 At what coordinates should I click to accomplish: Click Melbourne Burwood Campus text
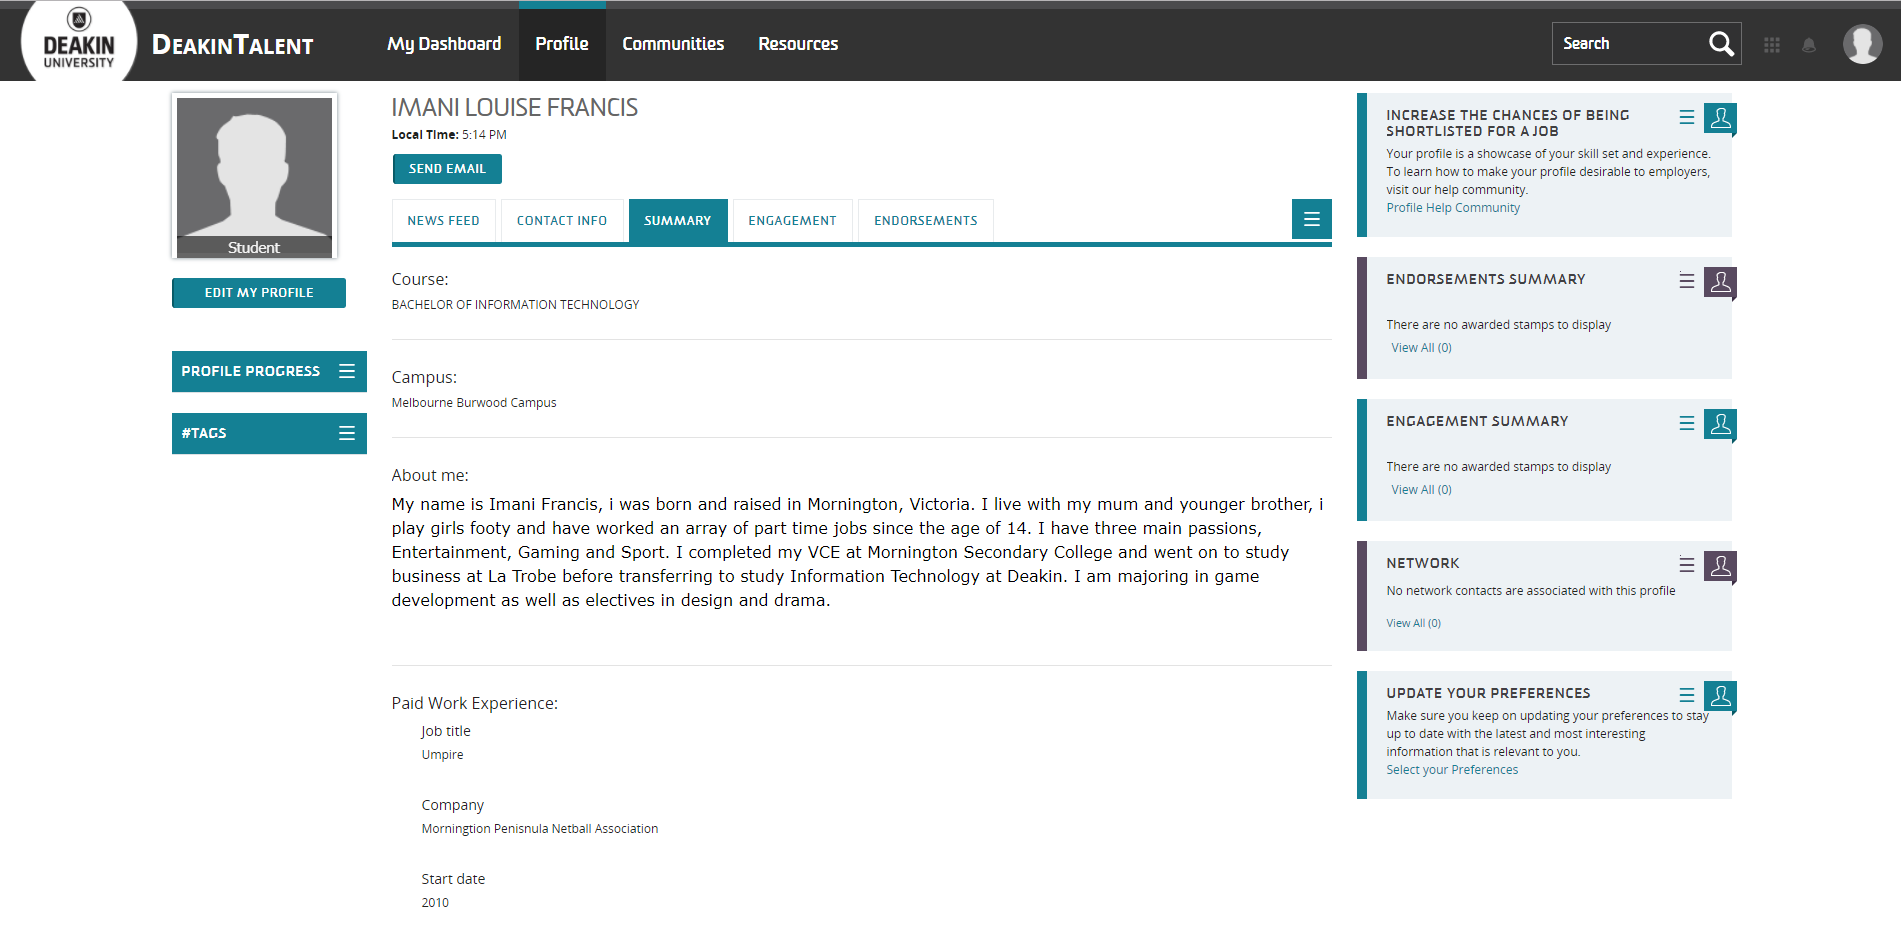(x=474, y=403)
